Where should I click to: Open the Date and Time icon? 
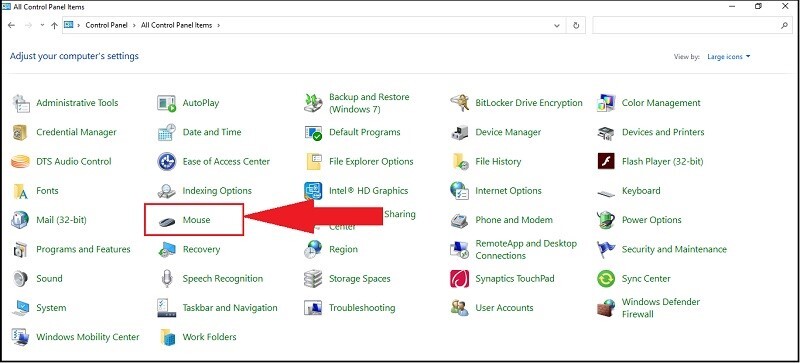click(167, 132)
